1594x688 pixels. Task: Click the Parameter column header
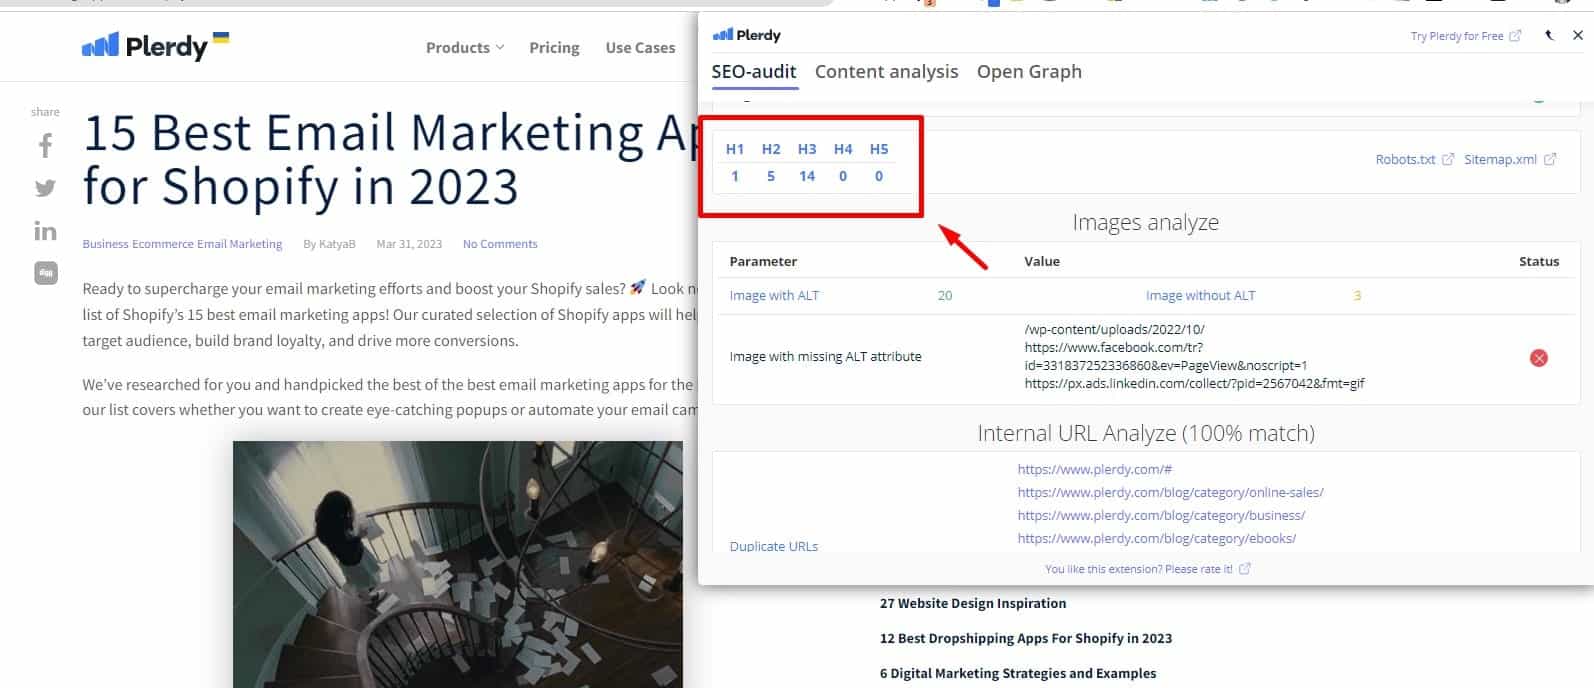click(763, 261)
